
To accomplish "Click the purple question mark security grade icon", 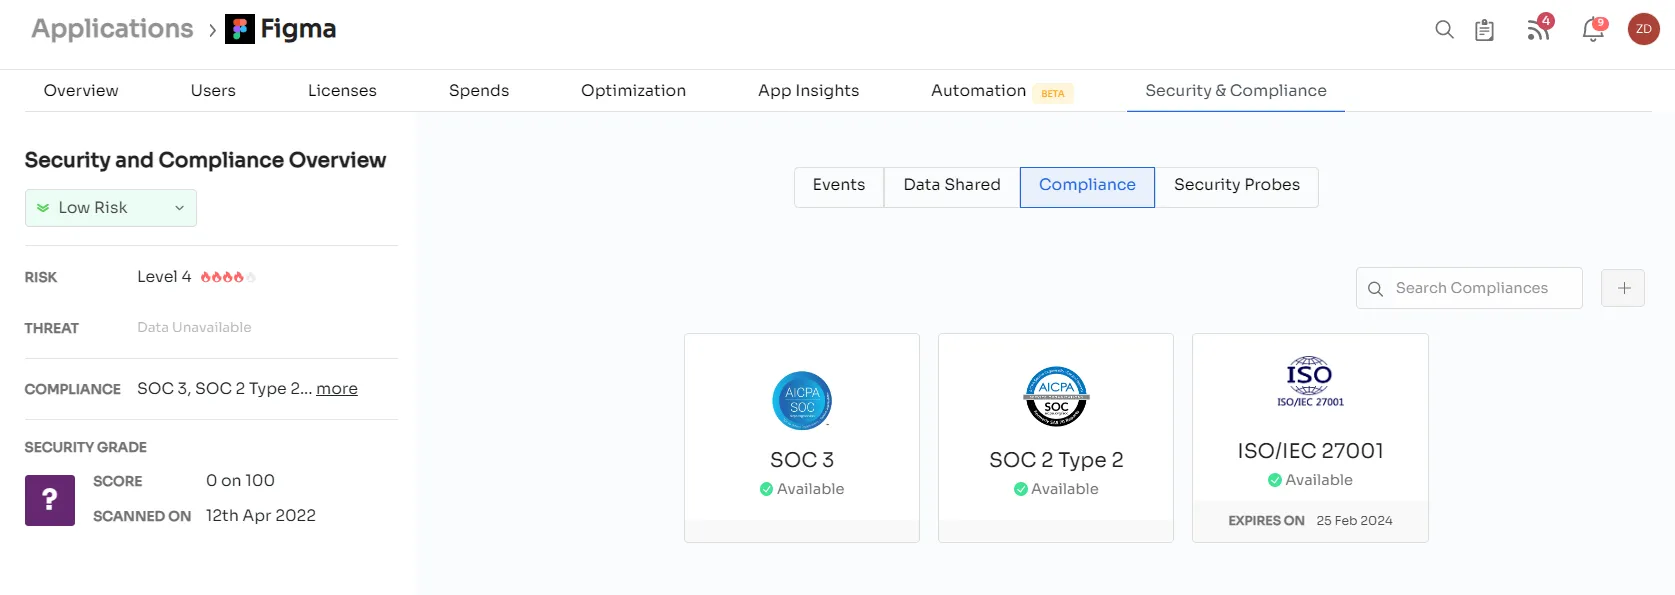I will point(50,500).
